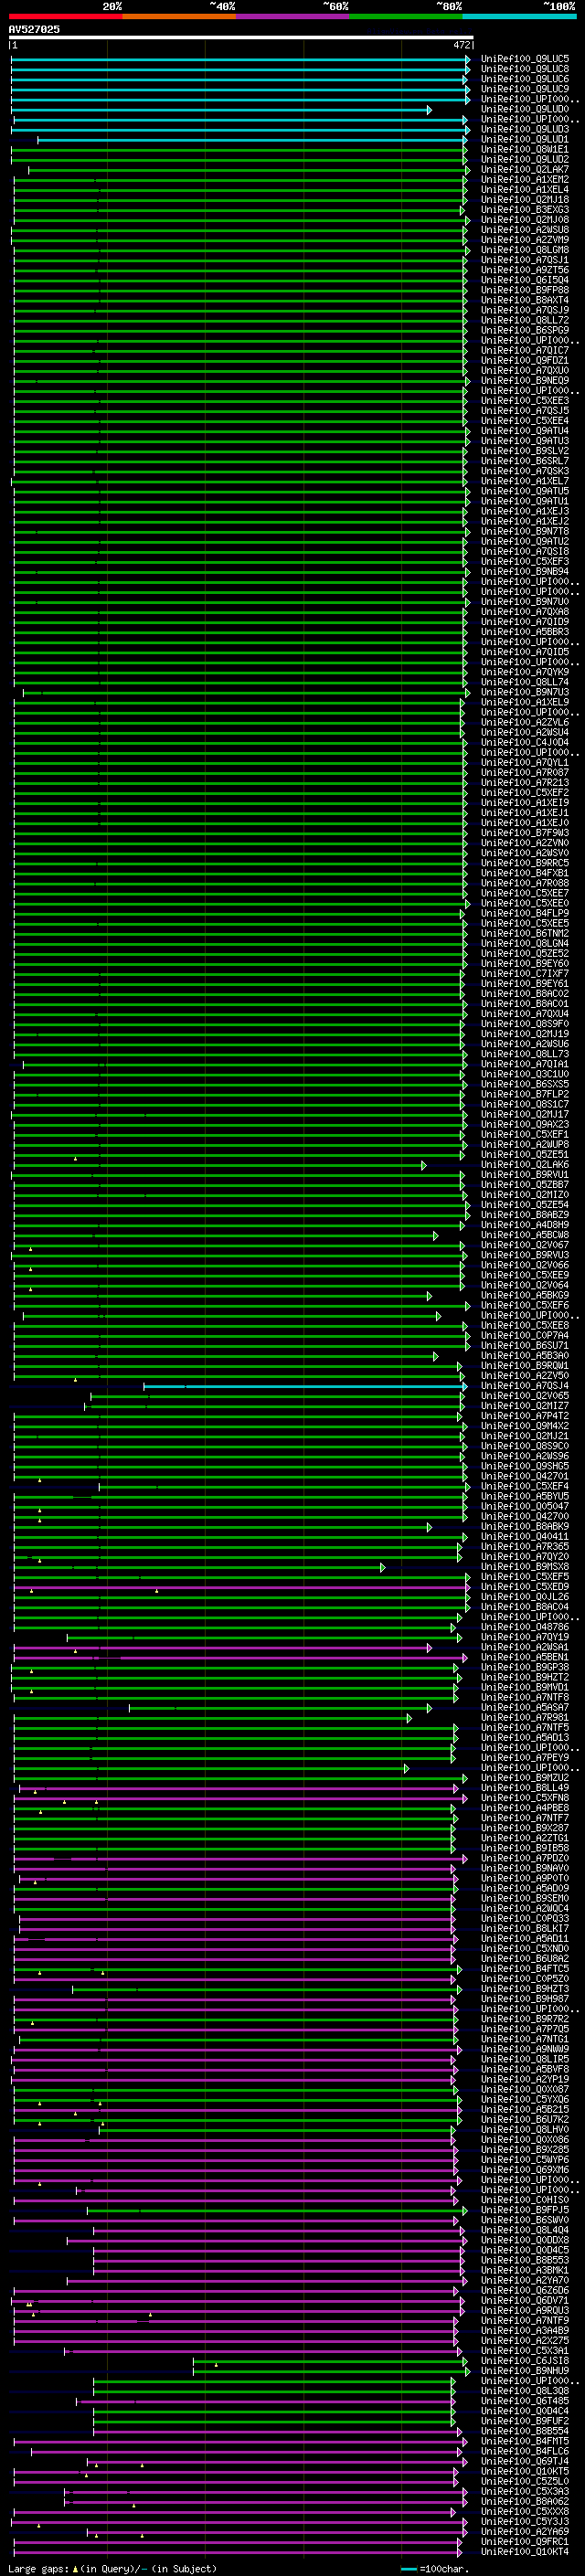This screenshot has width=585, height=2576.
Task: Select hit UniRef100_Q9M4X2
Action: point(525,1426)
